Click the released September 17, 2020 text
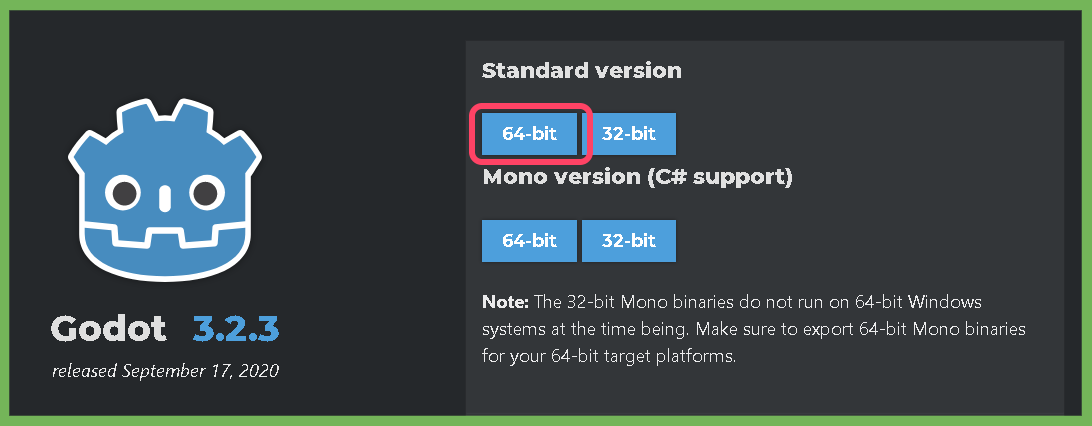The width and height of the screenshot is (1092, 426). [x=165, y=371]
